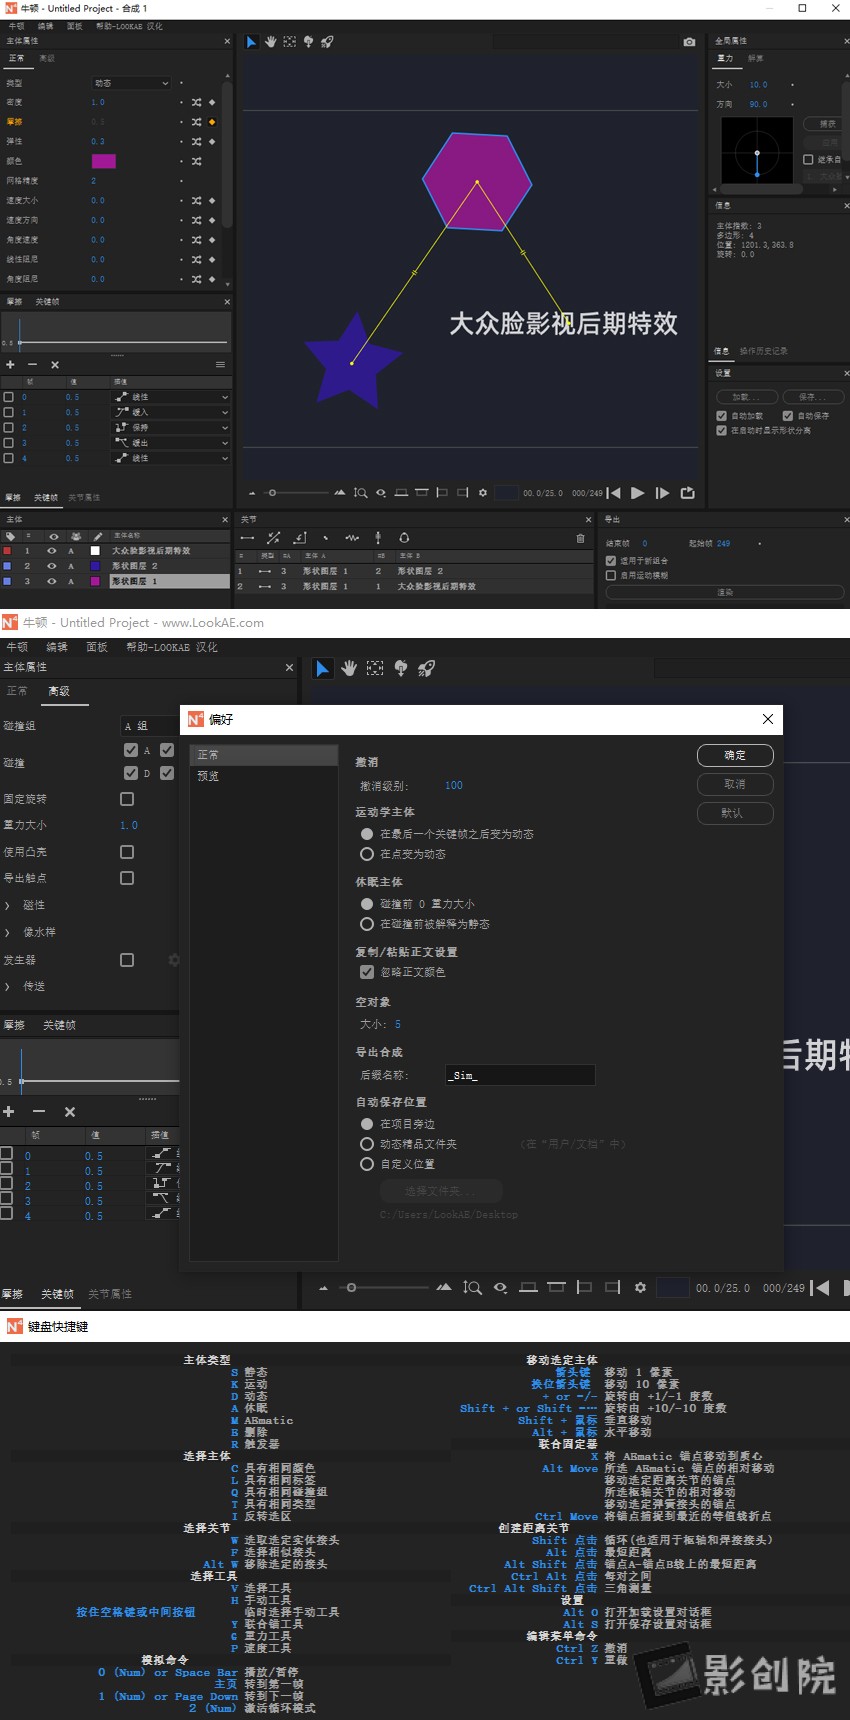Open the 高级 tab in 合成 1 window
Image resolution: width=850 pixels, height=1720 pixels.
[47, 59]
